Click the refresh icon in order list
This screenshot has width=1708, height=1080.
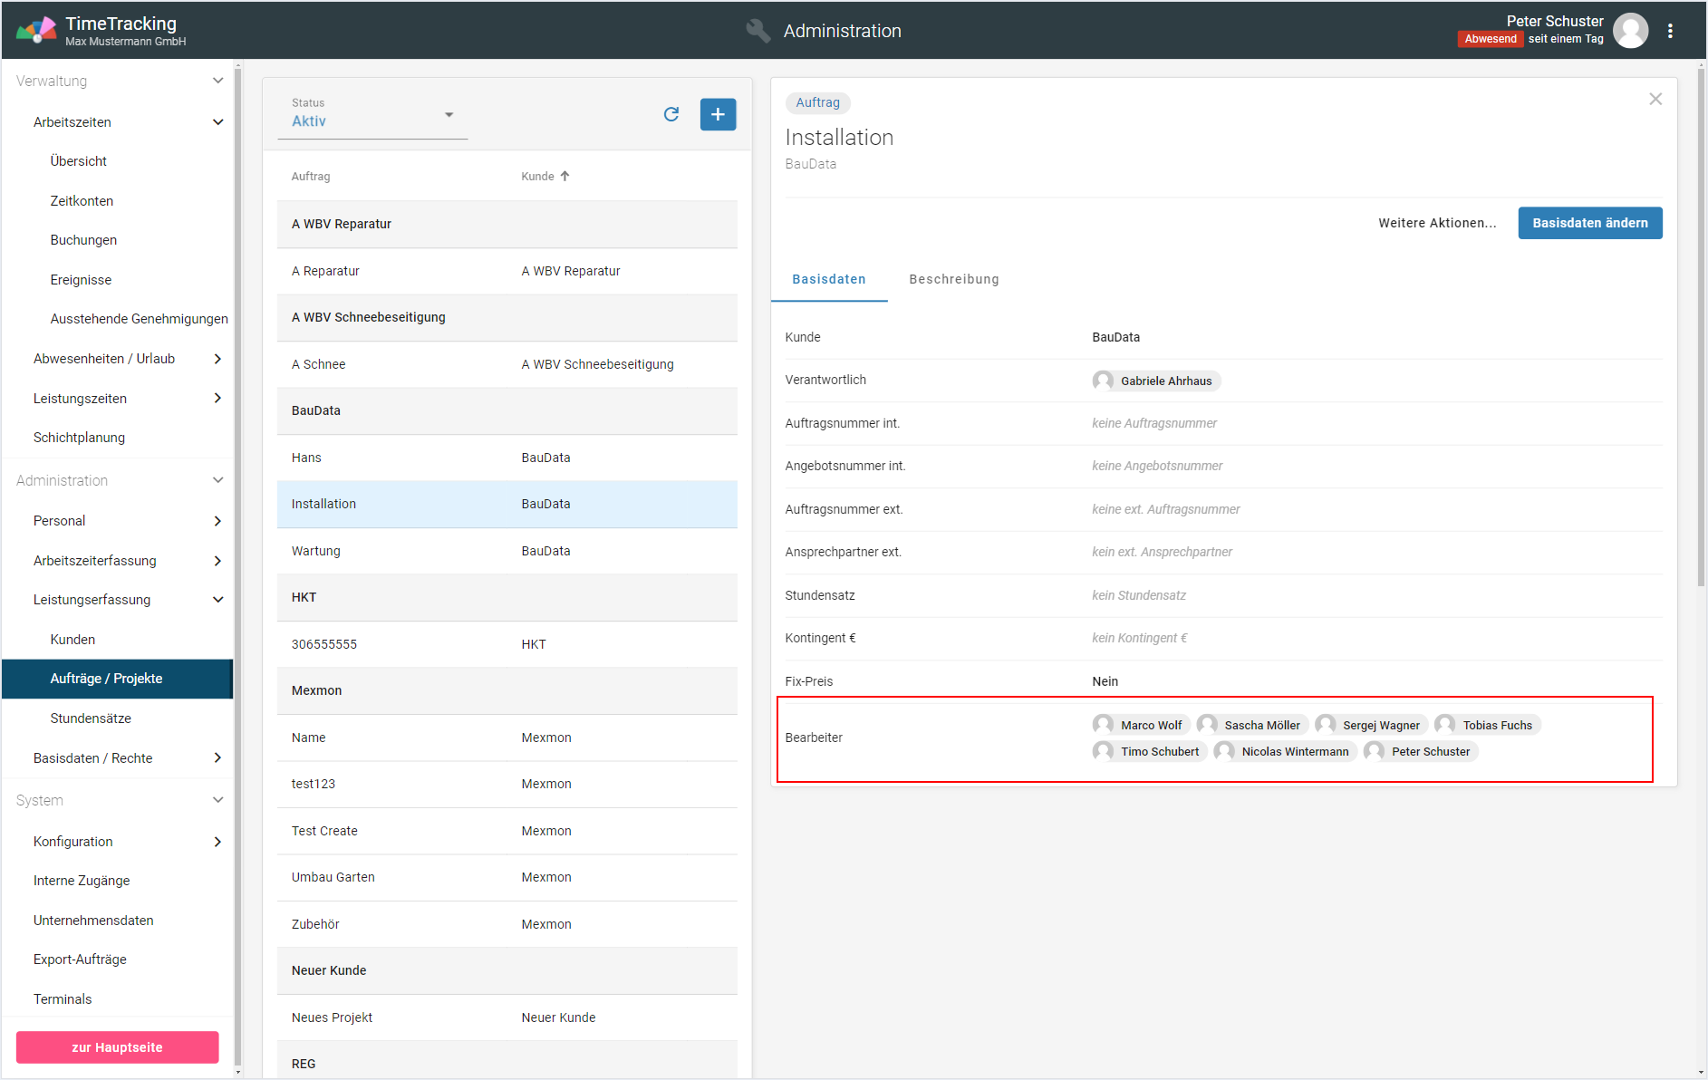pos(671,114)
